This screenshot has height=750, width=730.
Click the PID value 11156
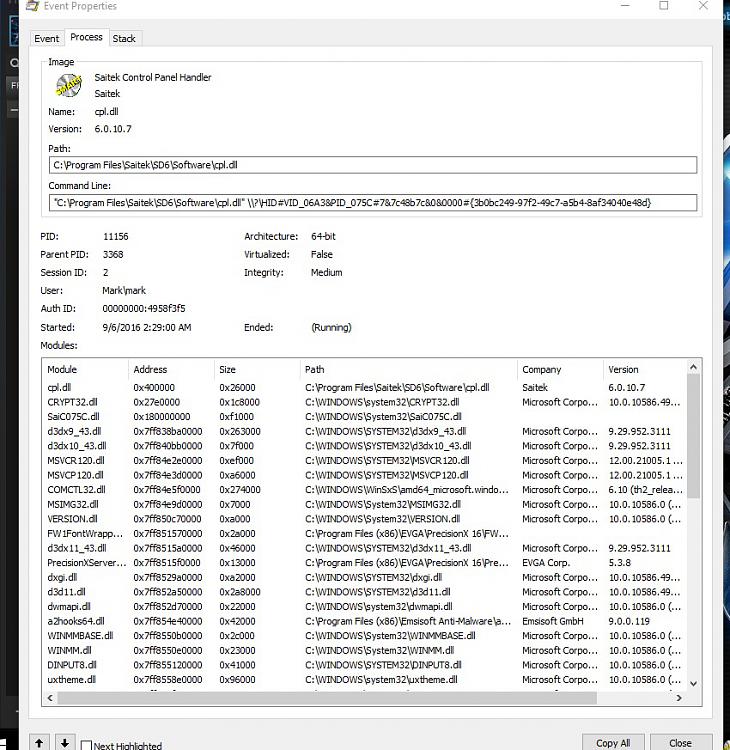pyautogui.click(x=116, y=236)
